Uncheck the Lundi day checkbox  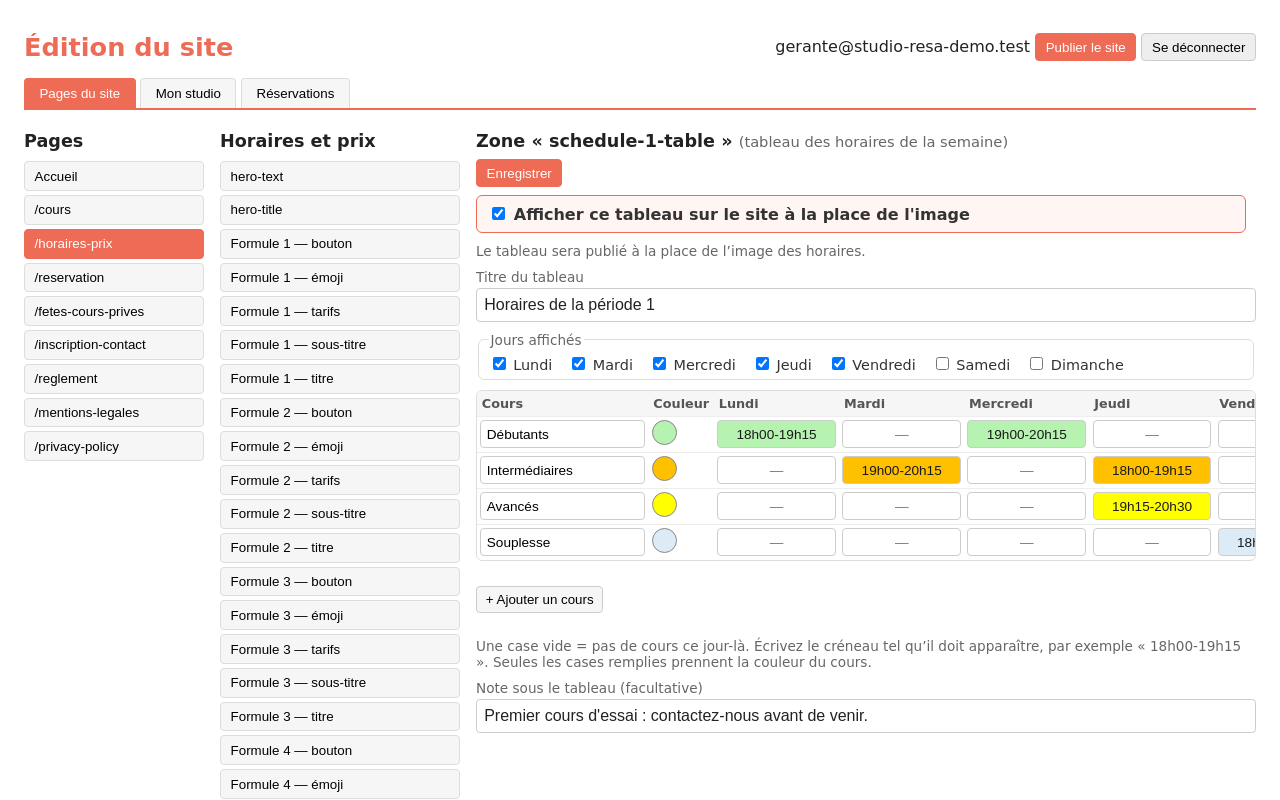499,364
